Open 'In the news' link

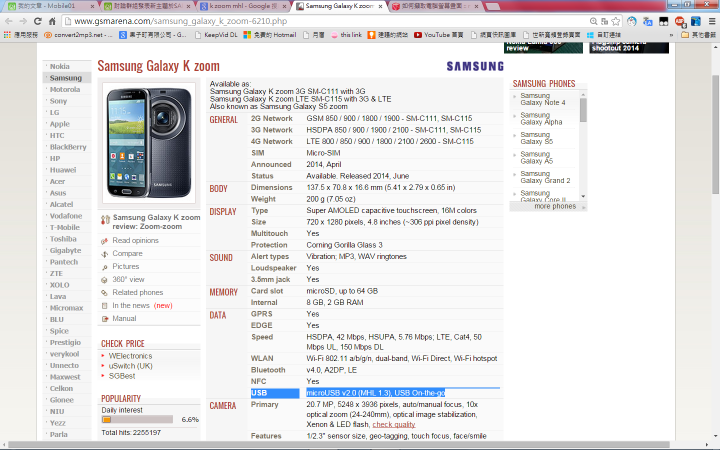click(x=131, y=305)
